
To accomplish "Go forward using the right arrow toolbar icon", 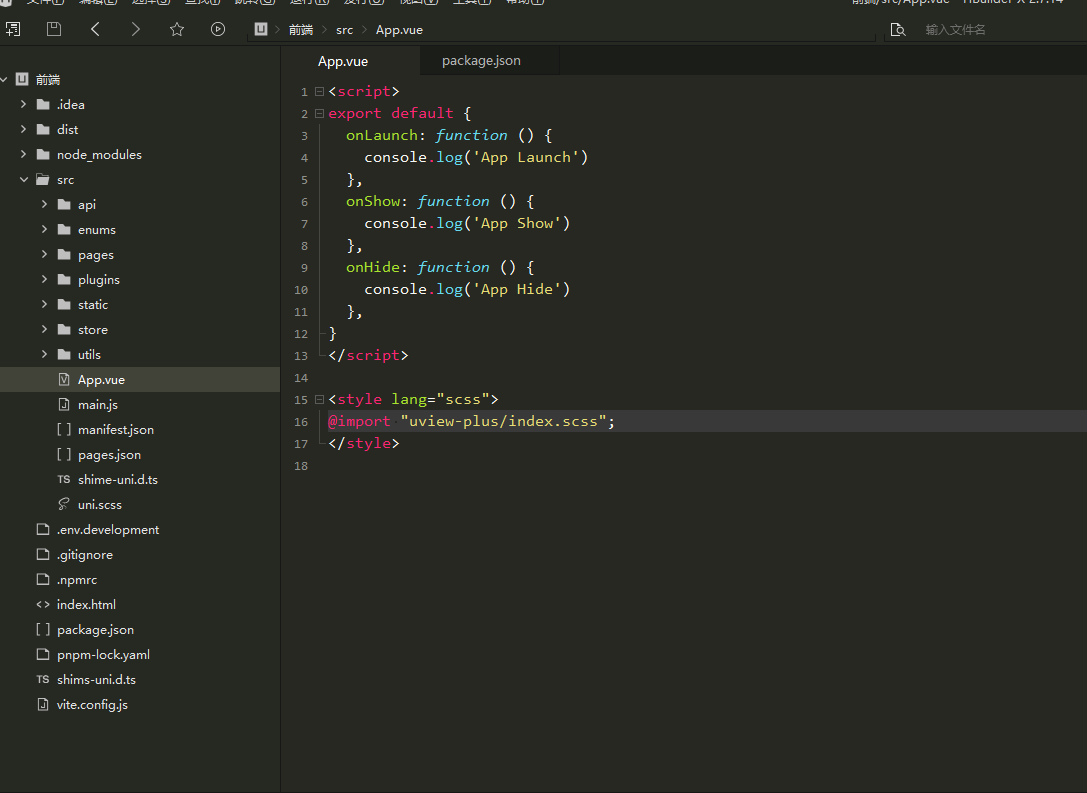I will 136,29.
